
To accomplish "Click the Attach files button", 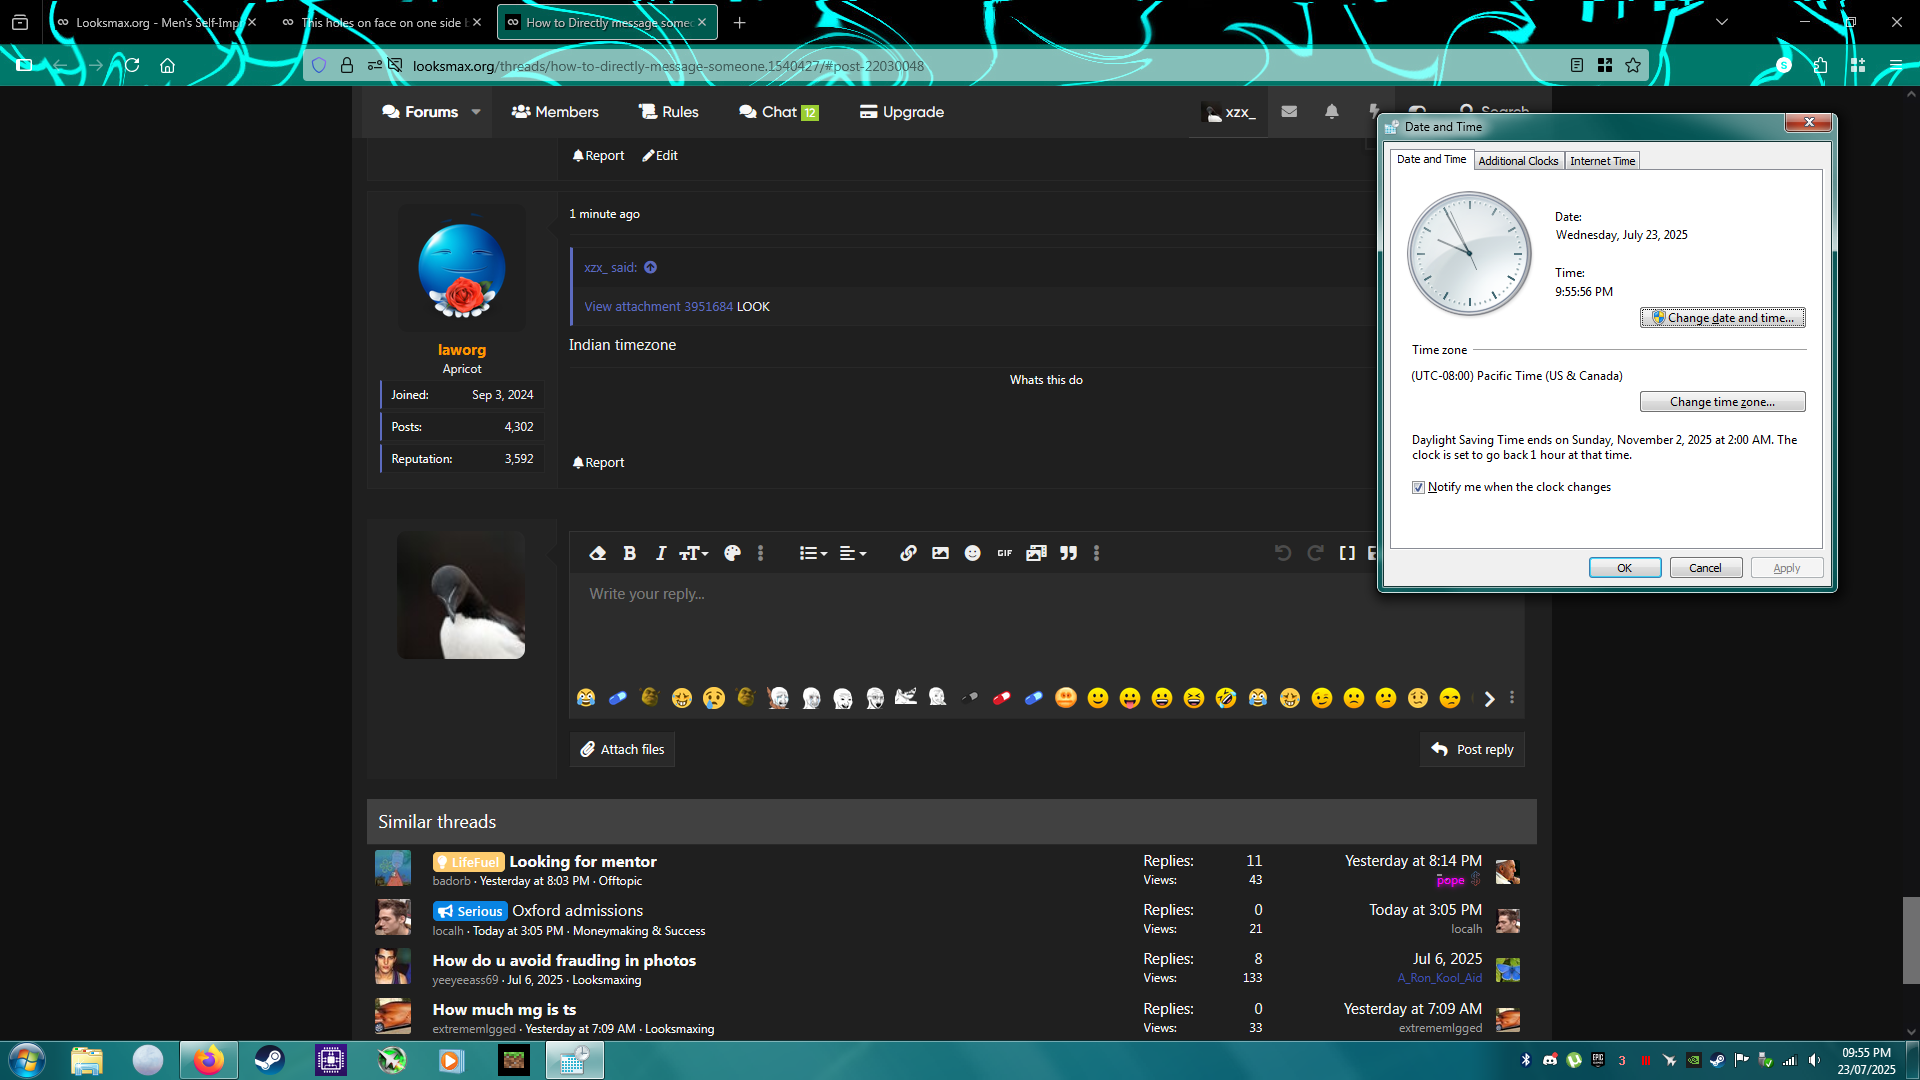I will (622, 749).
